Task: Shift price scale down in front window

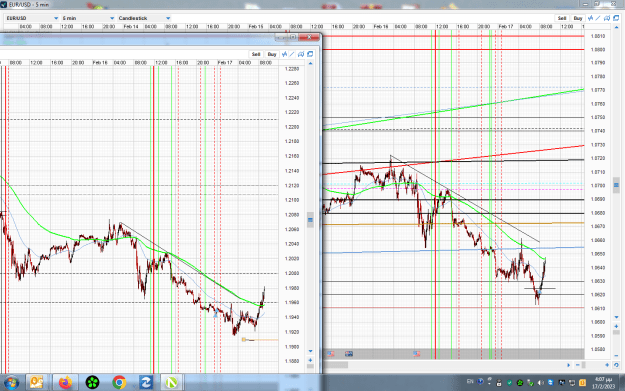Action: tap(311, 351)
